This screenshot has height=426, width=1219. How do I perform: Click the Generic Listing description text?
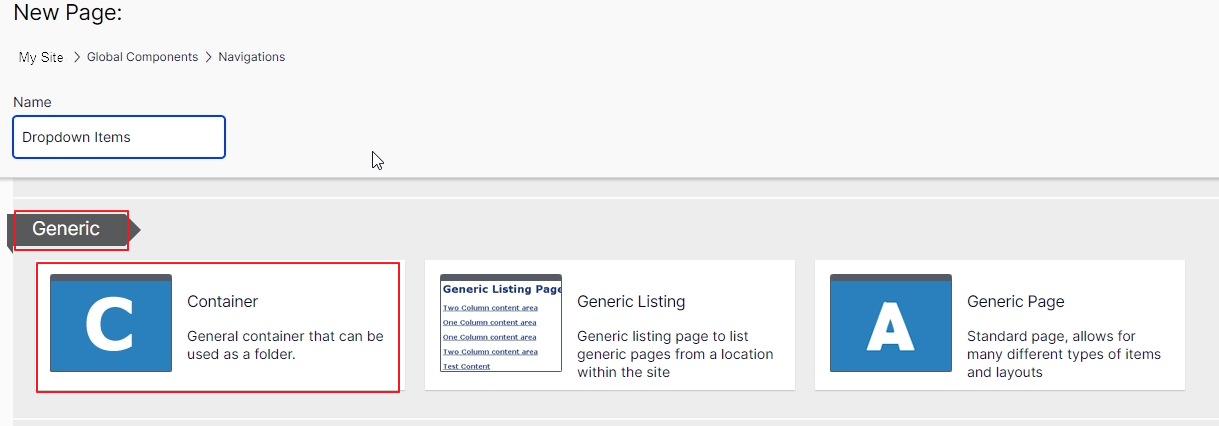[x=675, y=354]
